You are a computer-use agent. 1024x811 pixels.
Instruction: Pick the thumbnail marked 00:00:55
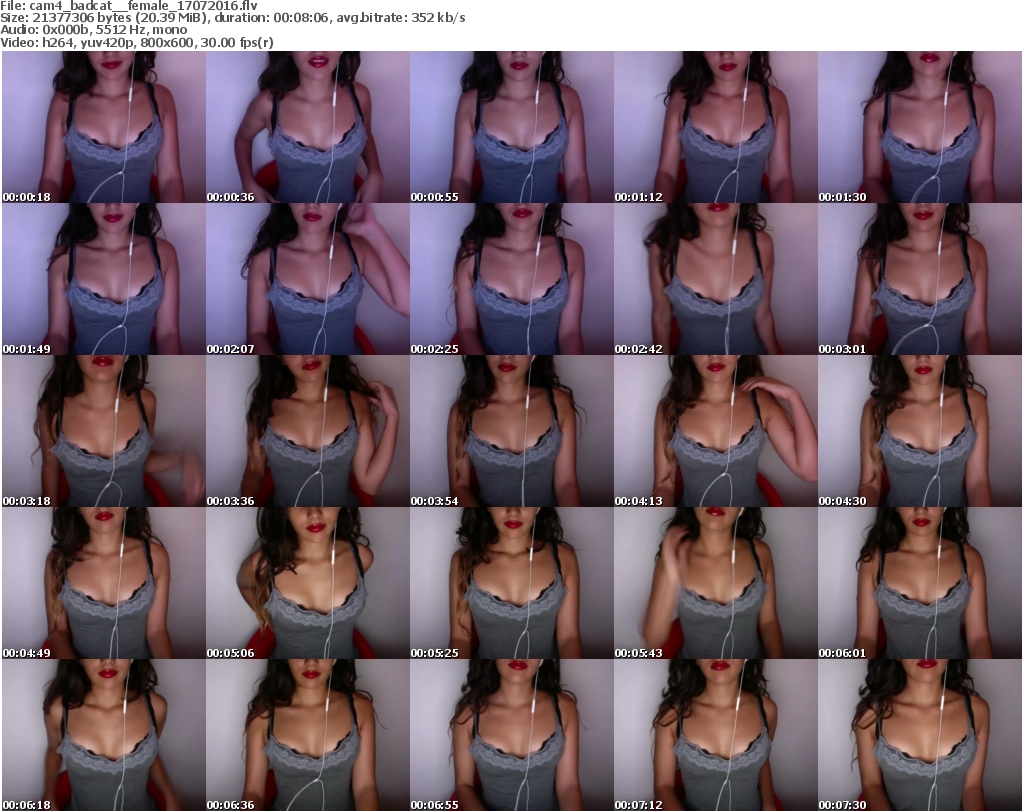(511, 127)
